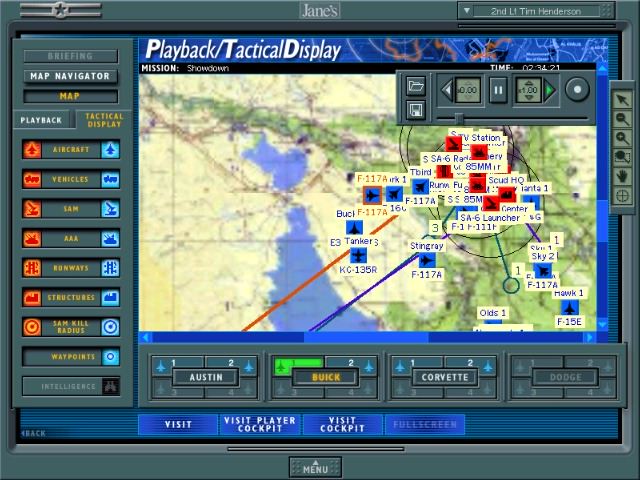This screenshot has width=640, height=480.
Task: Select the hand pan tool
Action: tap(622, 176)
